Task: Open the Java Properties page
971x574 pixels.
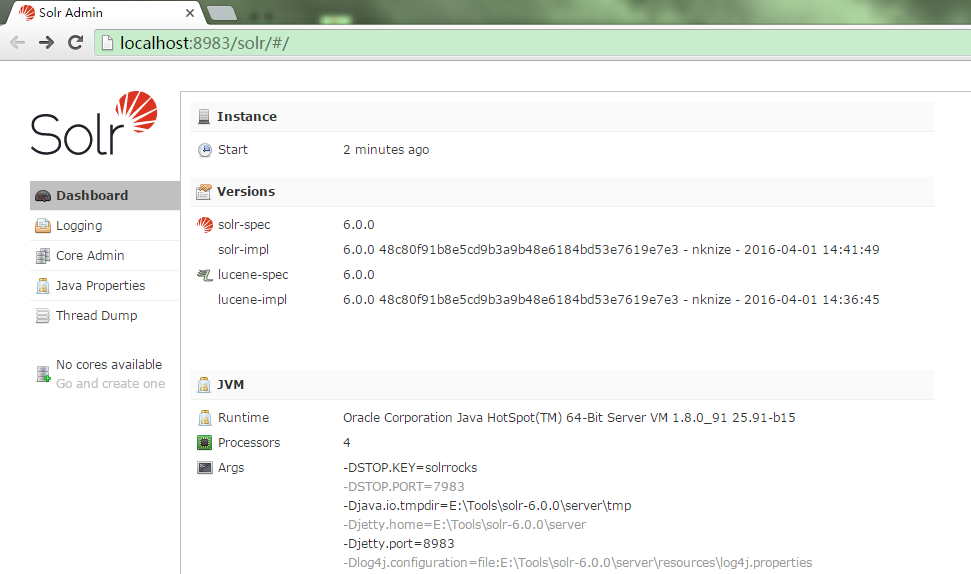Action: [x=105, y=285]
